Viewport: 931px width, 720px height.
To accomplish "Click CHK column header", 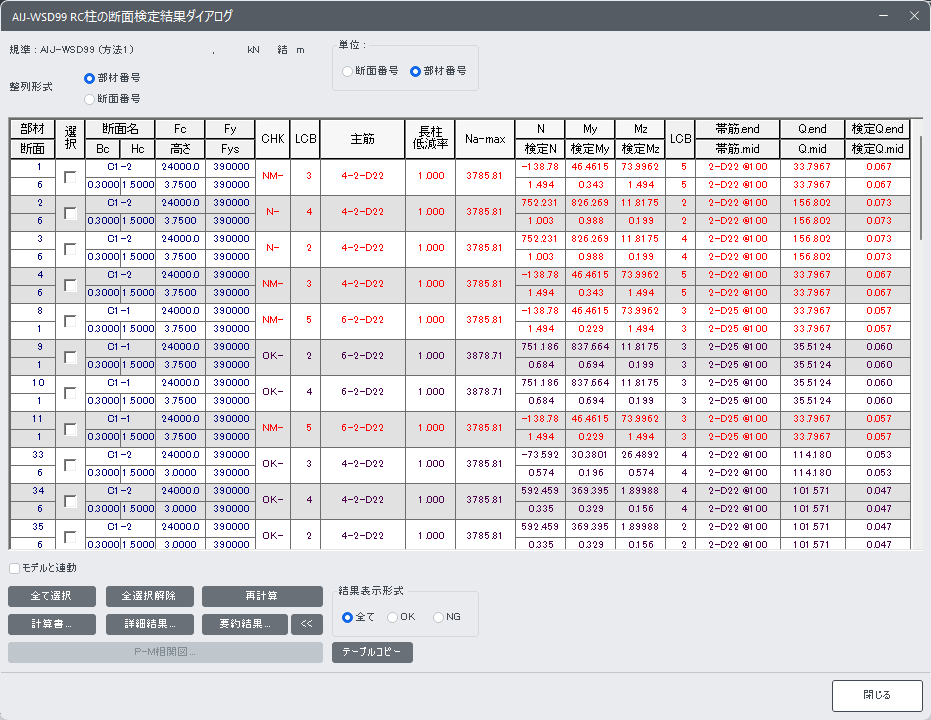I will click(x=273, y=139).
